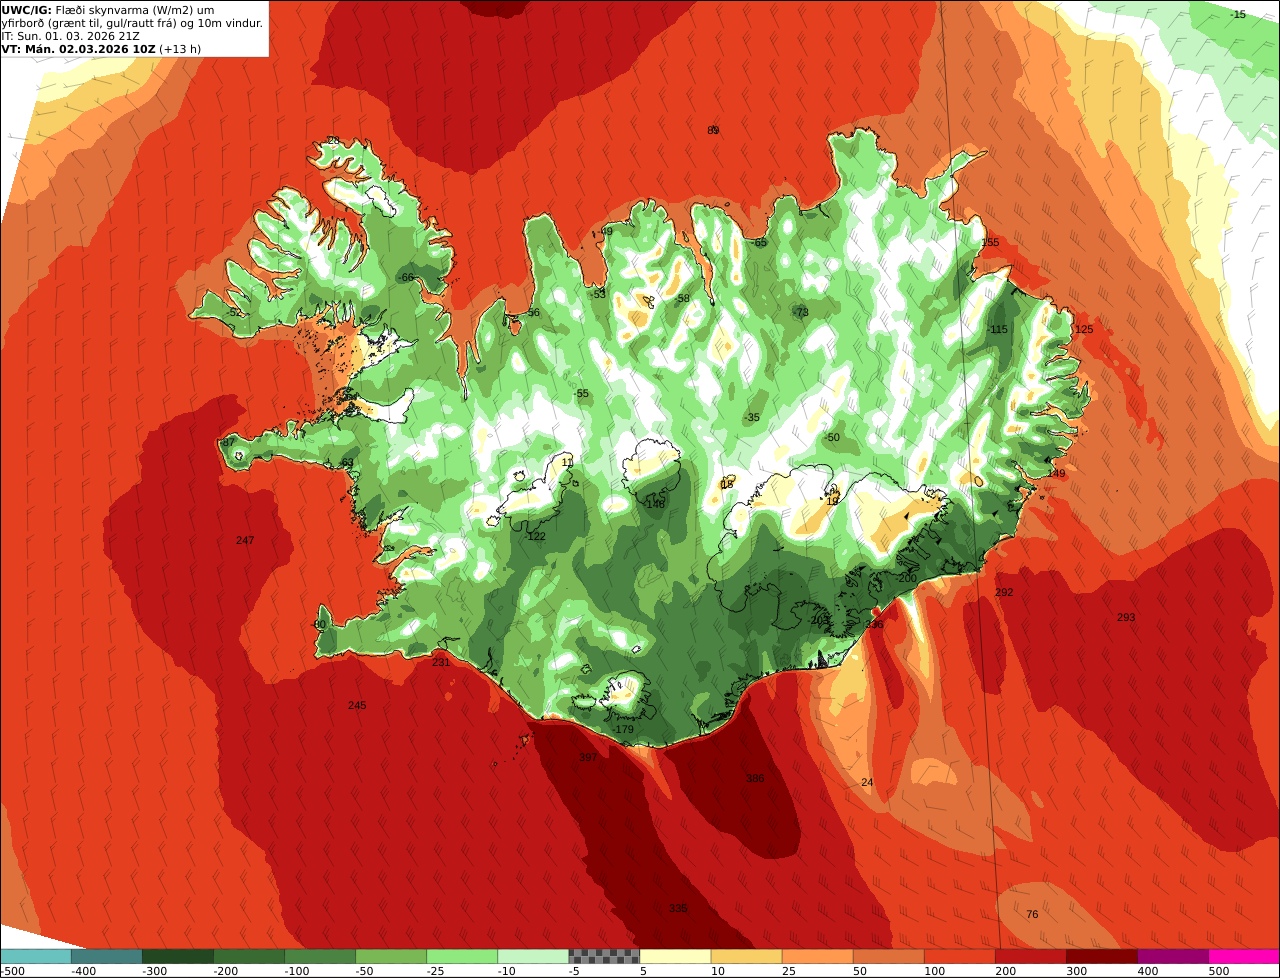Click the value -15 in the top right corner
The width and height of the screenshot is (1280, 978).
tap(1237, 14)
